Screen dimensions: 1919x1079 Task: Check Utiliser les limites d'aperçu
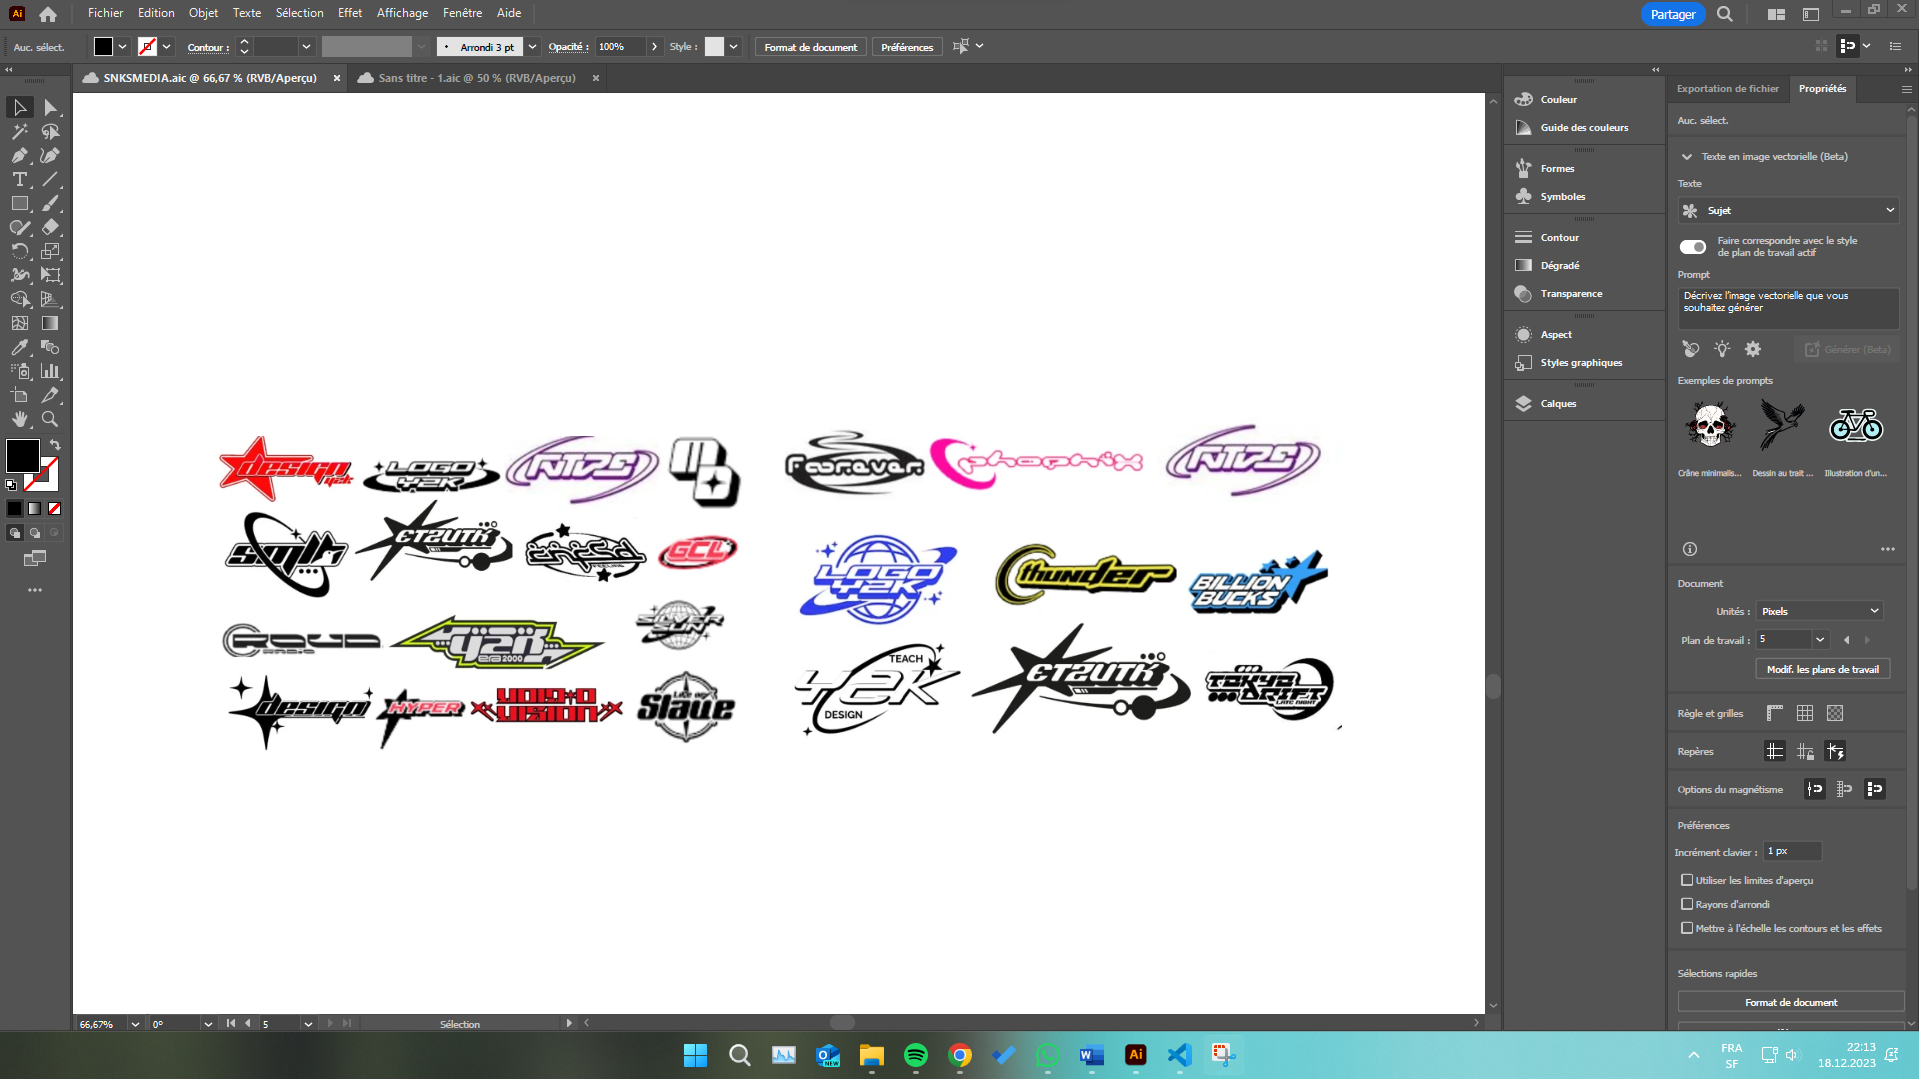click(x=1687, y=880)
